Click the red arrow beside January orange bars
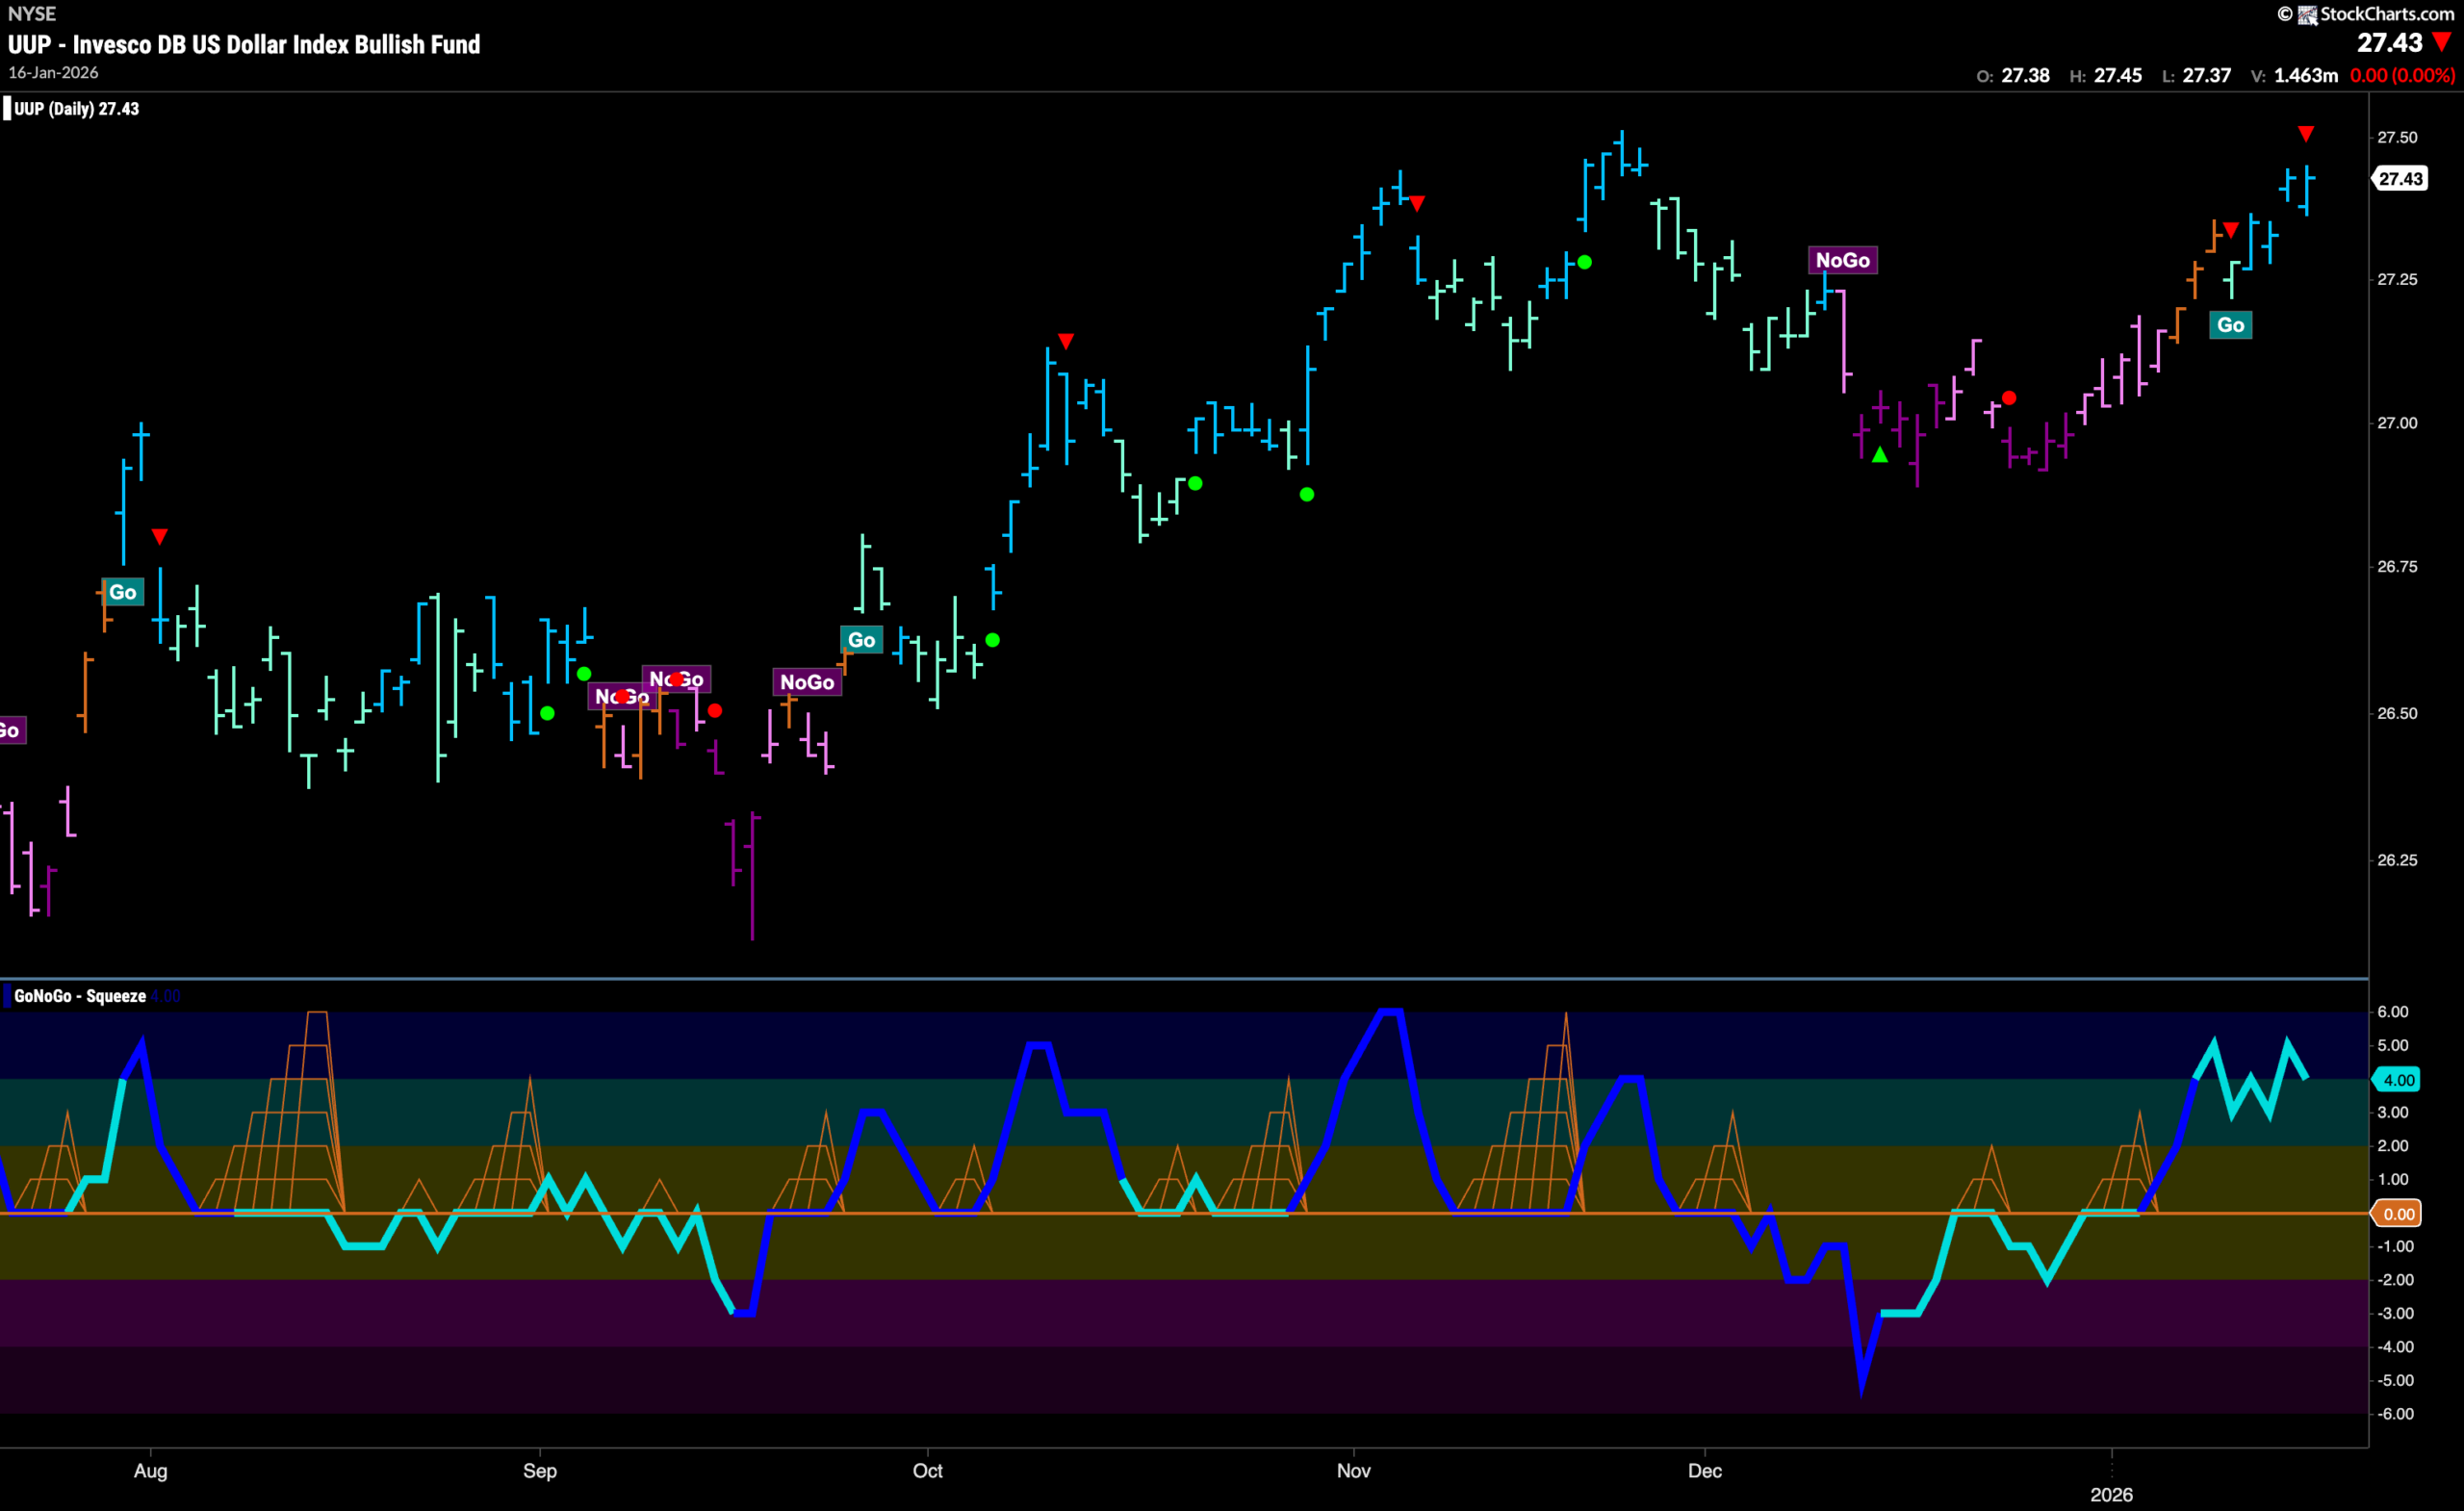Image resolution: width=2464 pixels, height=1511 pixels. pos(2231,231)
